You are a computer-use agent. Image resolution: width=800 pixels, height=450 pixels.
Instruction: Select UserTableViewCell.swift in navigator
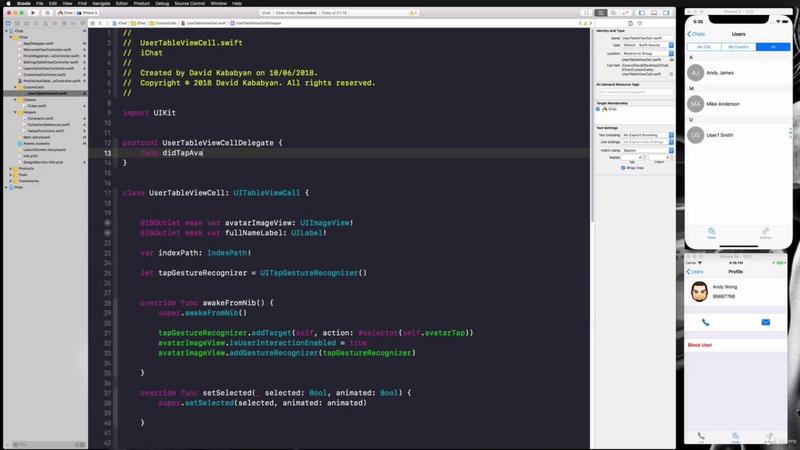45,93
